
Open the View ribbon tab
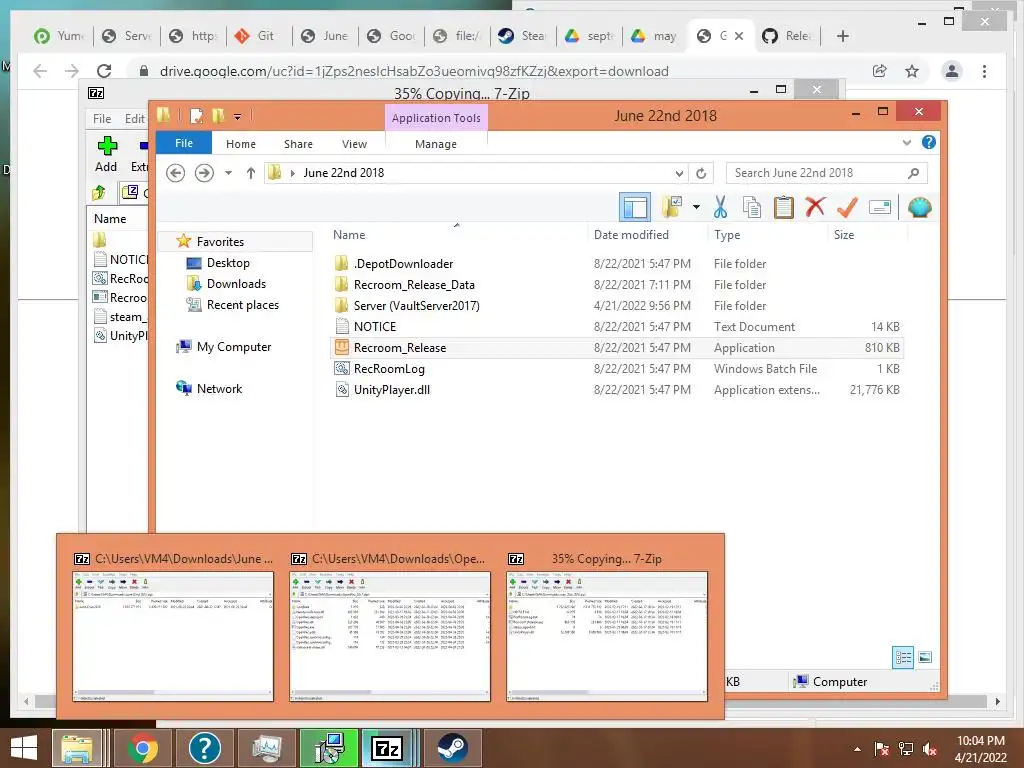coord(355,144)
